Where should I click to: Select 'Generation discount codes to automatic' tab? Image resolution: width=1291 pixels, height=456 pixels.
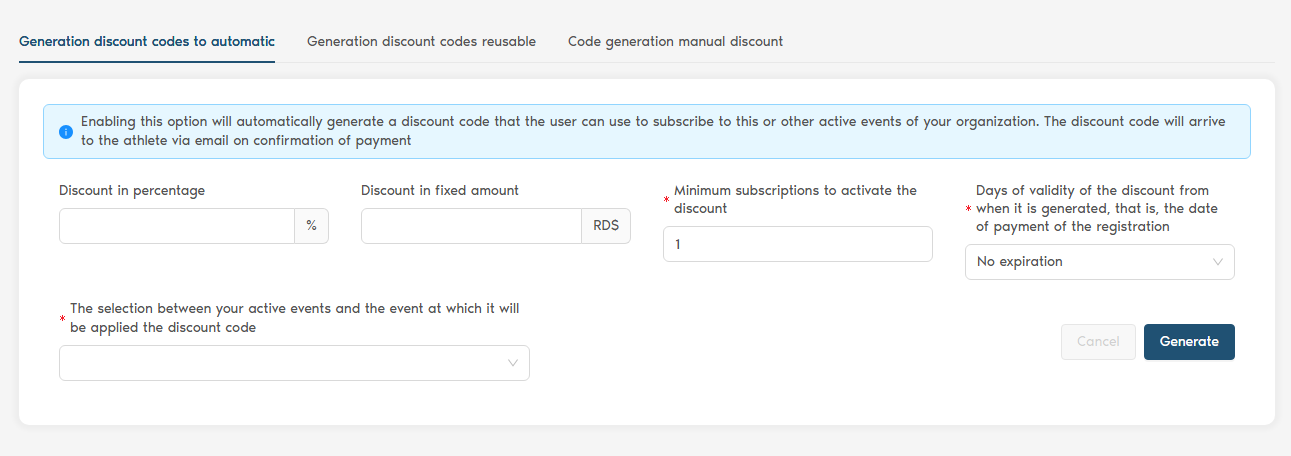click(x=147, y=42)
